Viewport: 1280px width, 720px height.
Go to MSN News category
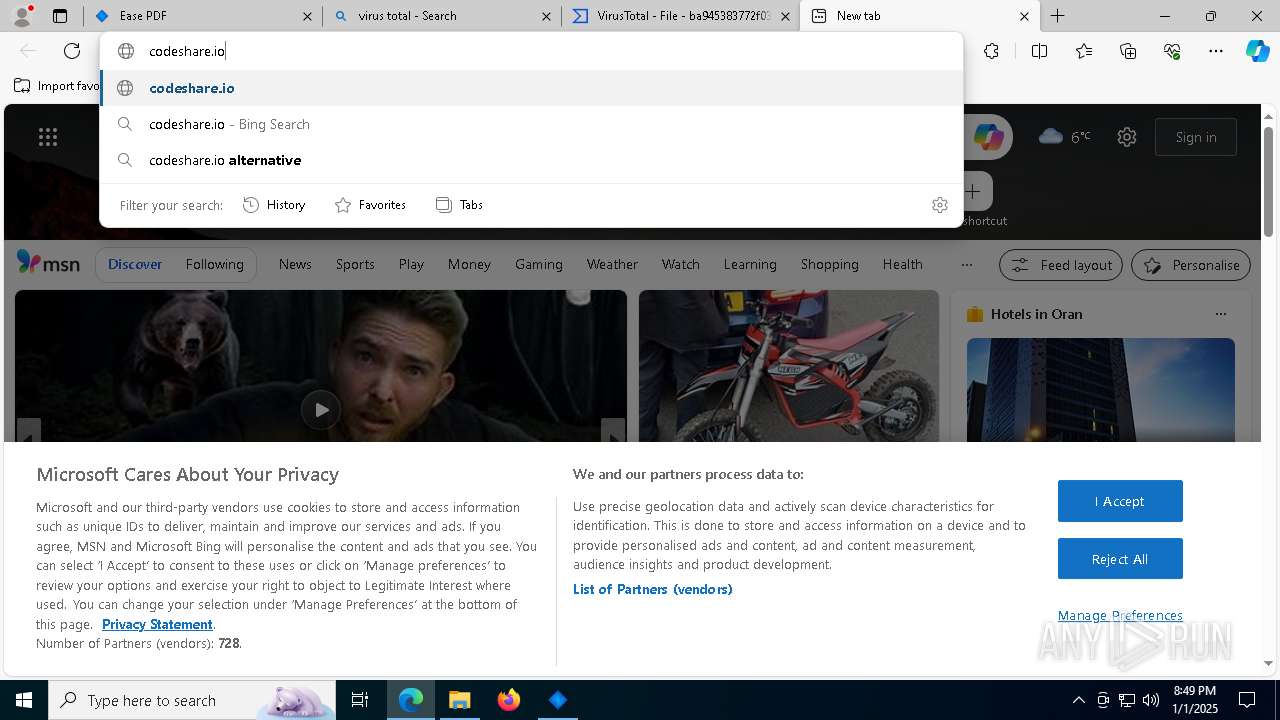click(x=295, y=265)
